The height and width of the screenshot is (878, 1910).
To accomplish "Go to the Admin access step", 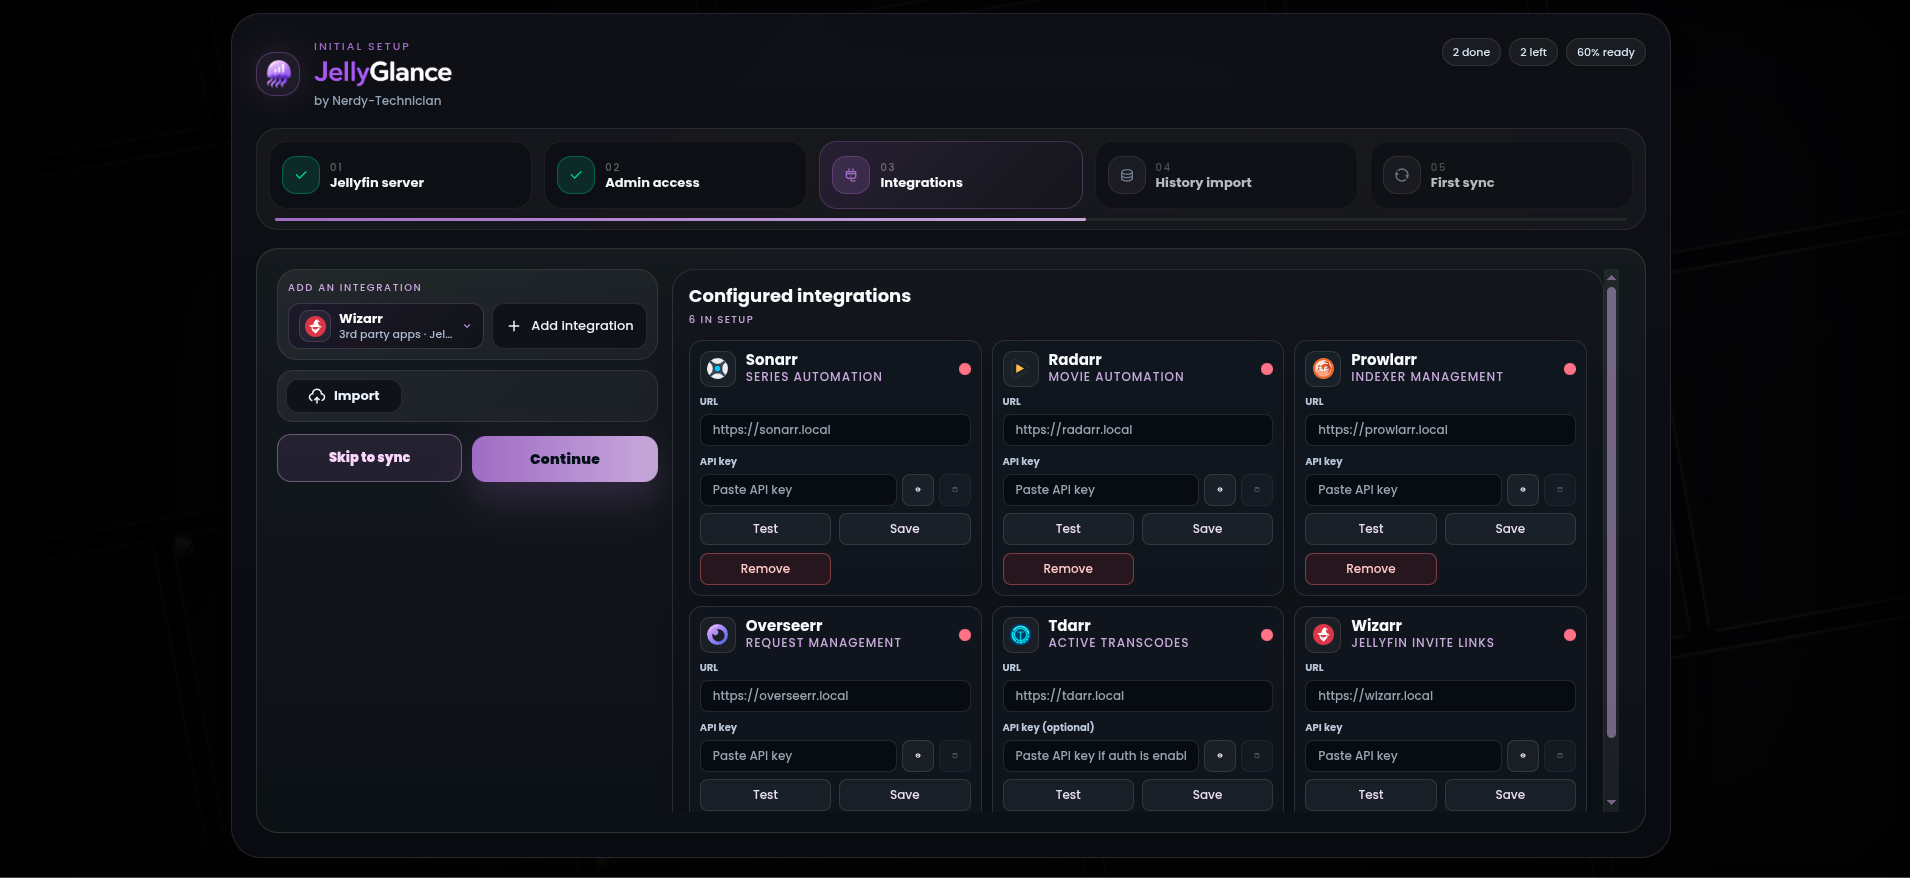I will [x=675, y=175].
